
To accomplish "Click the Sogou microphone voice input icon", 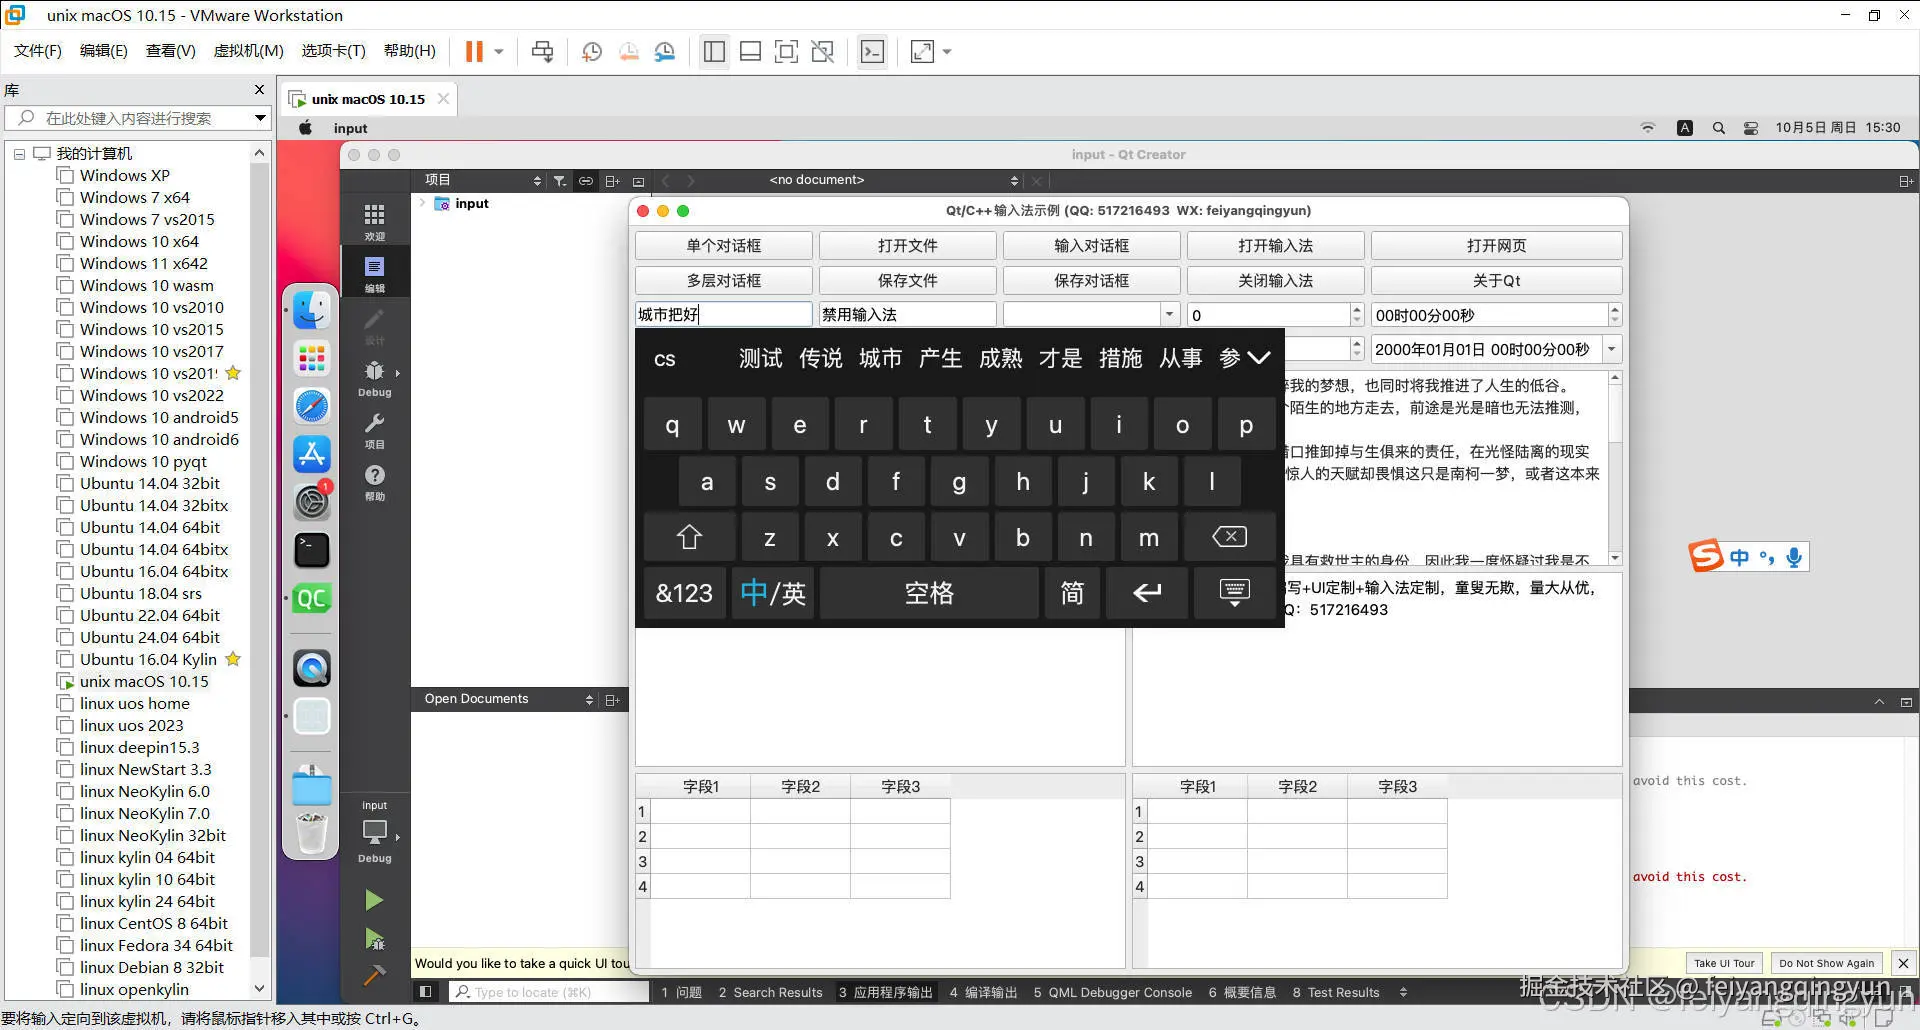I will click(1794, 558).
